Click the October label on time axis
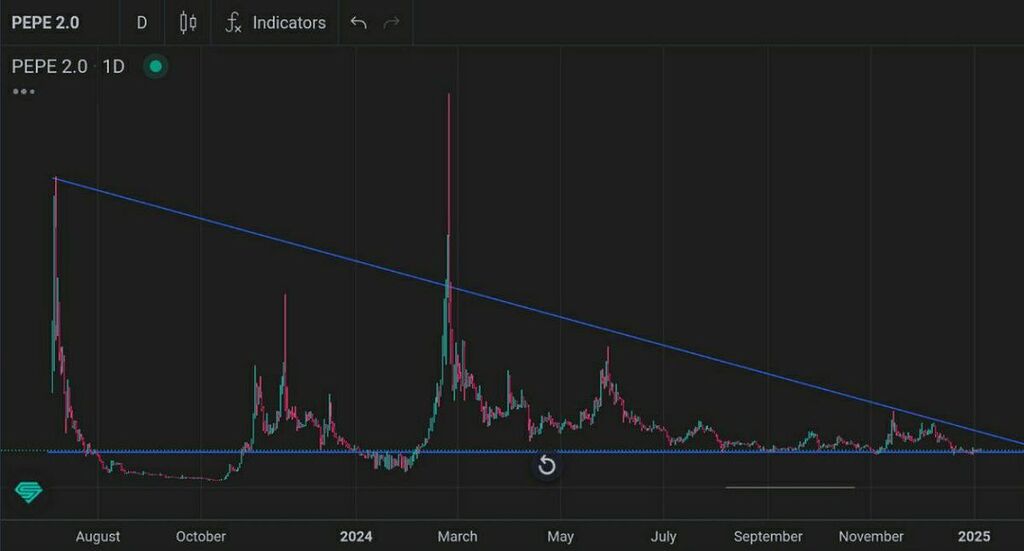This screenshot has height=551, width=1024. click(200, 536)
